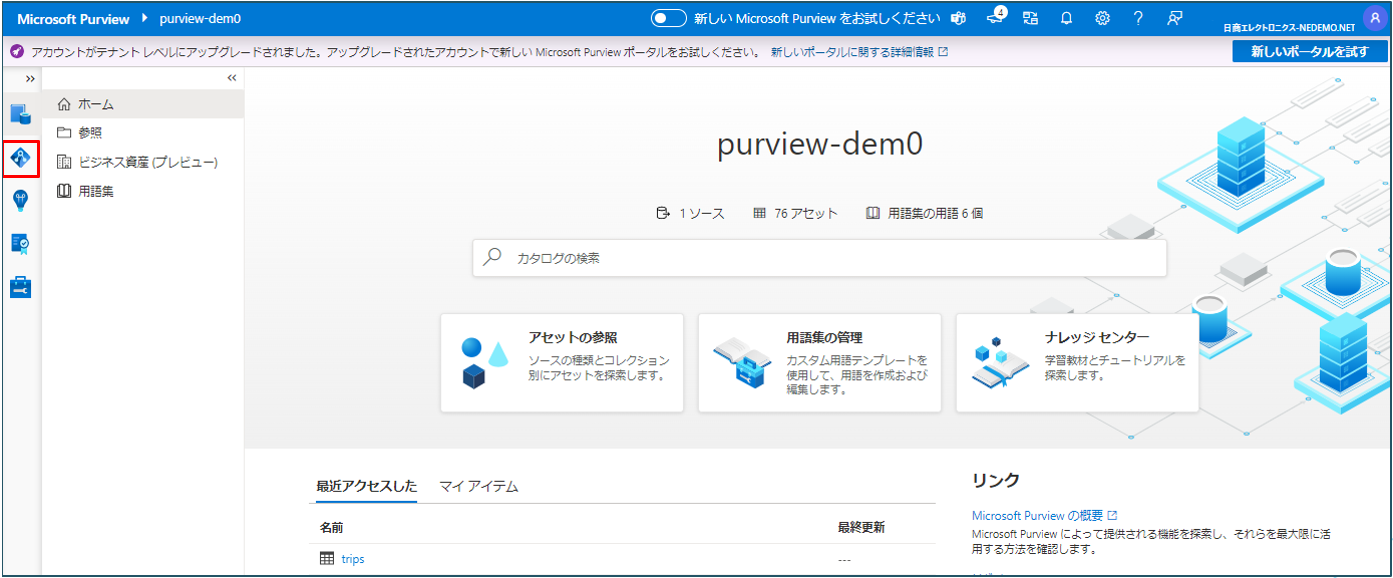Open the Data Map icon in left rail

[21, 113]
